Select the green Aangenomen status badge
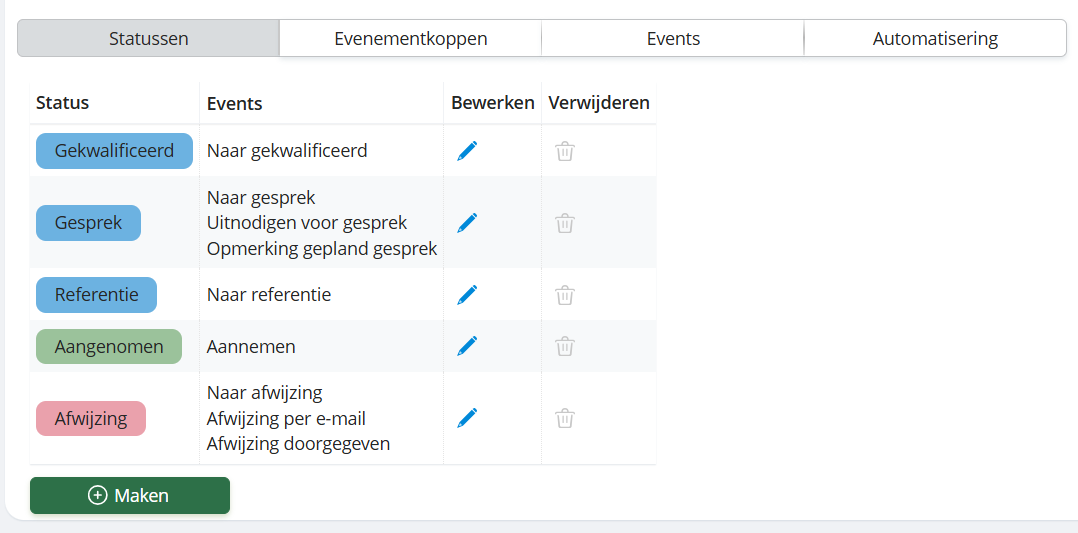 click(109, 346)
